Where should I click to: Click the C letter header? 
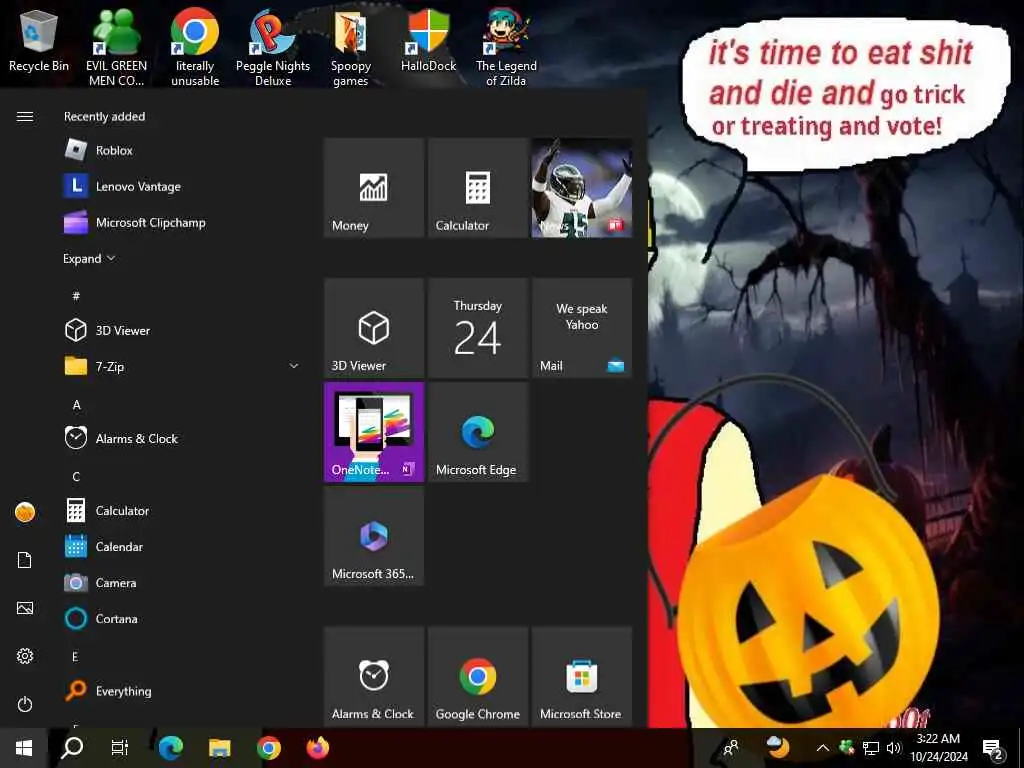76,477
